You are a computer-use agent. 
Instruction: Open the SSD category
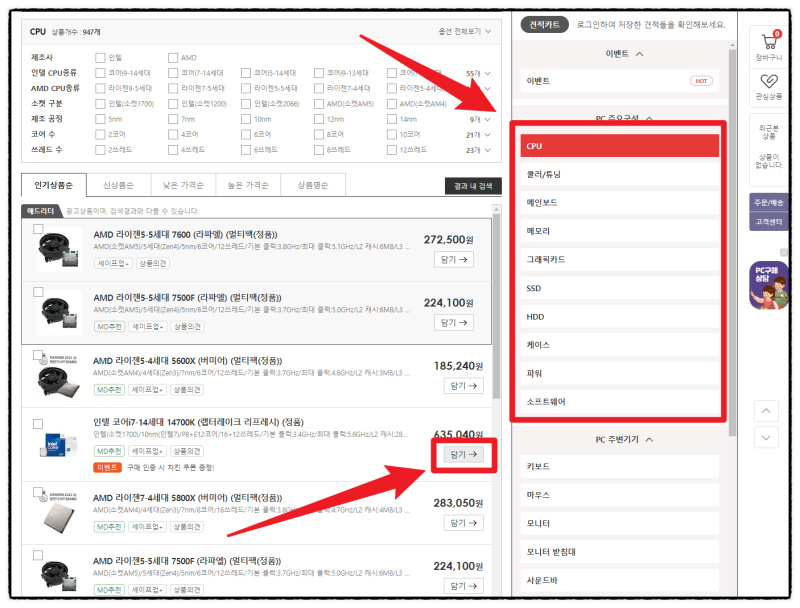tap(619, 288)
